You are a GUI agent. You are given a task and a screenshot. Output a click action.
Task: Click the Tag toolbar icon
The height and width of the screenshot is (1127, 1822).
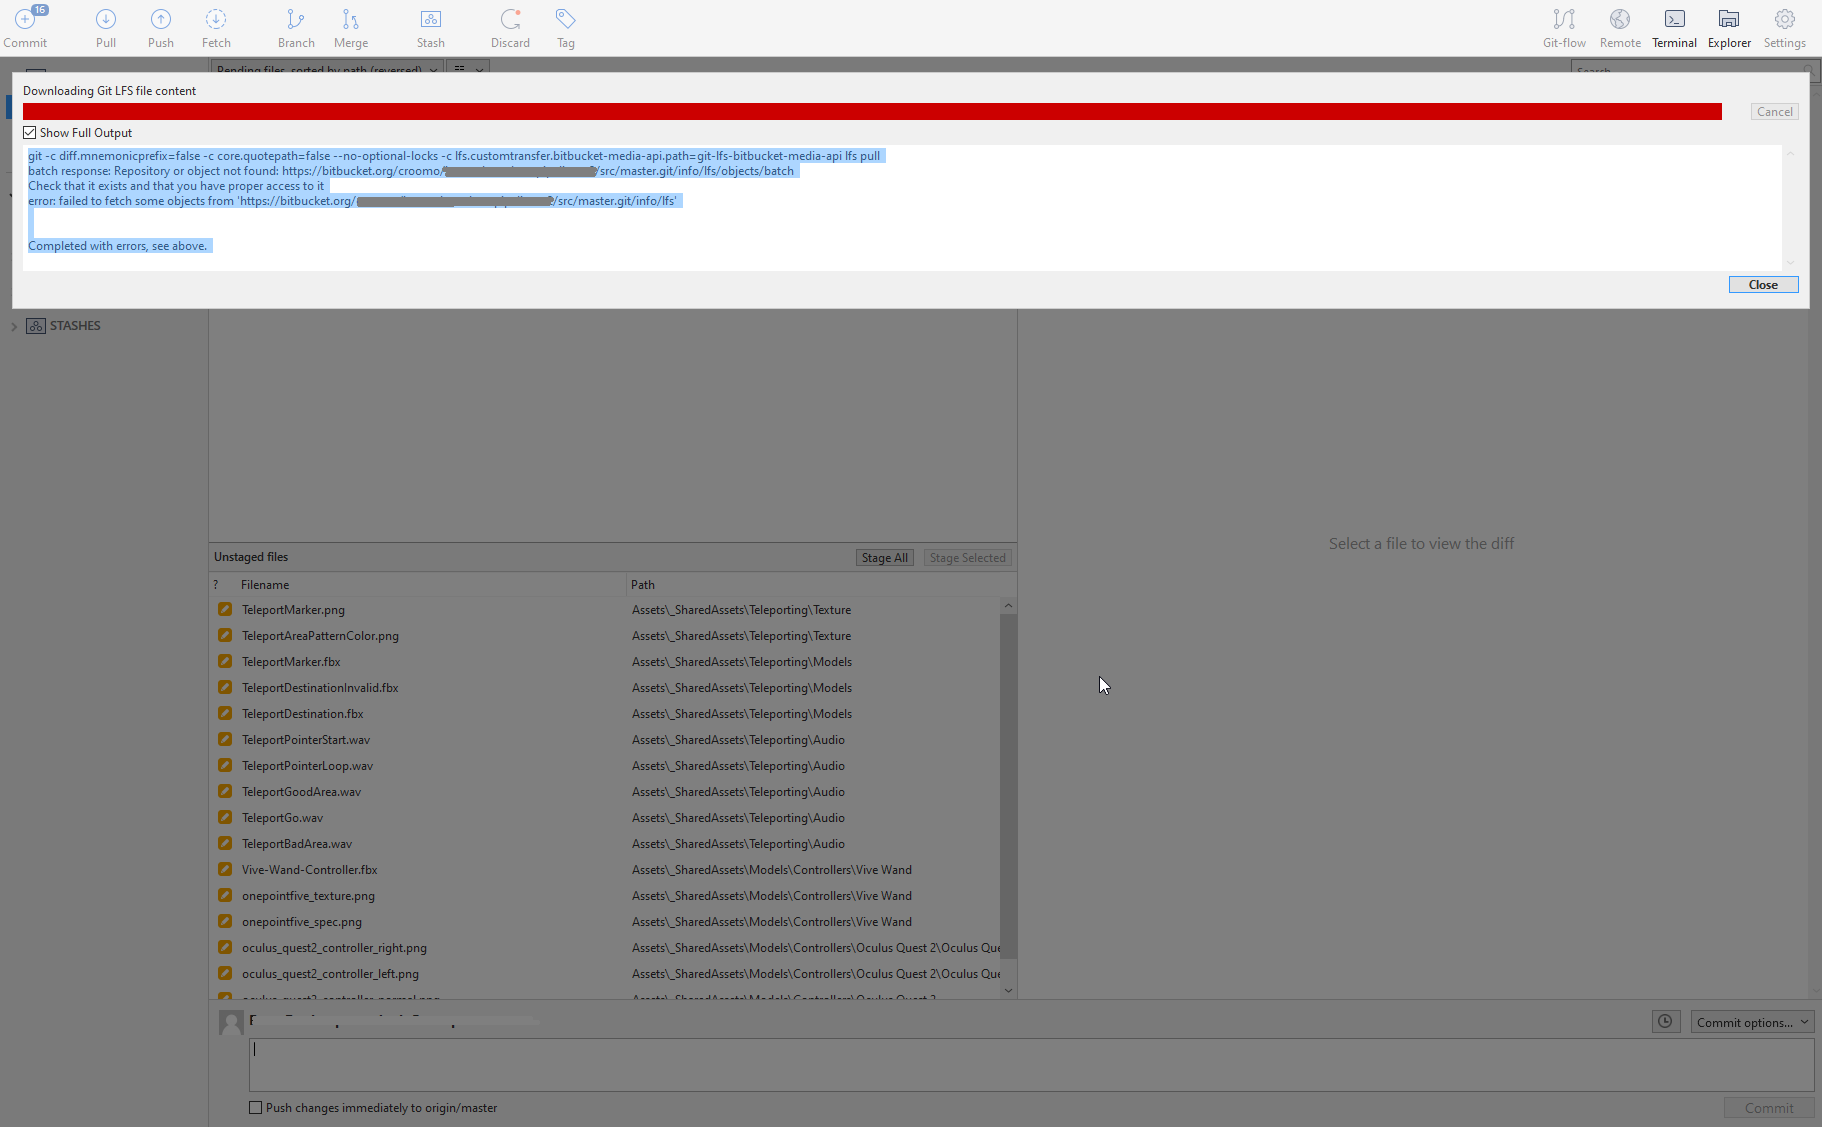tap(566, 27)
